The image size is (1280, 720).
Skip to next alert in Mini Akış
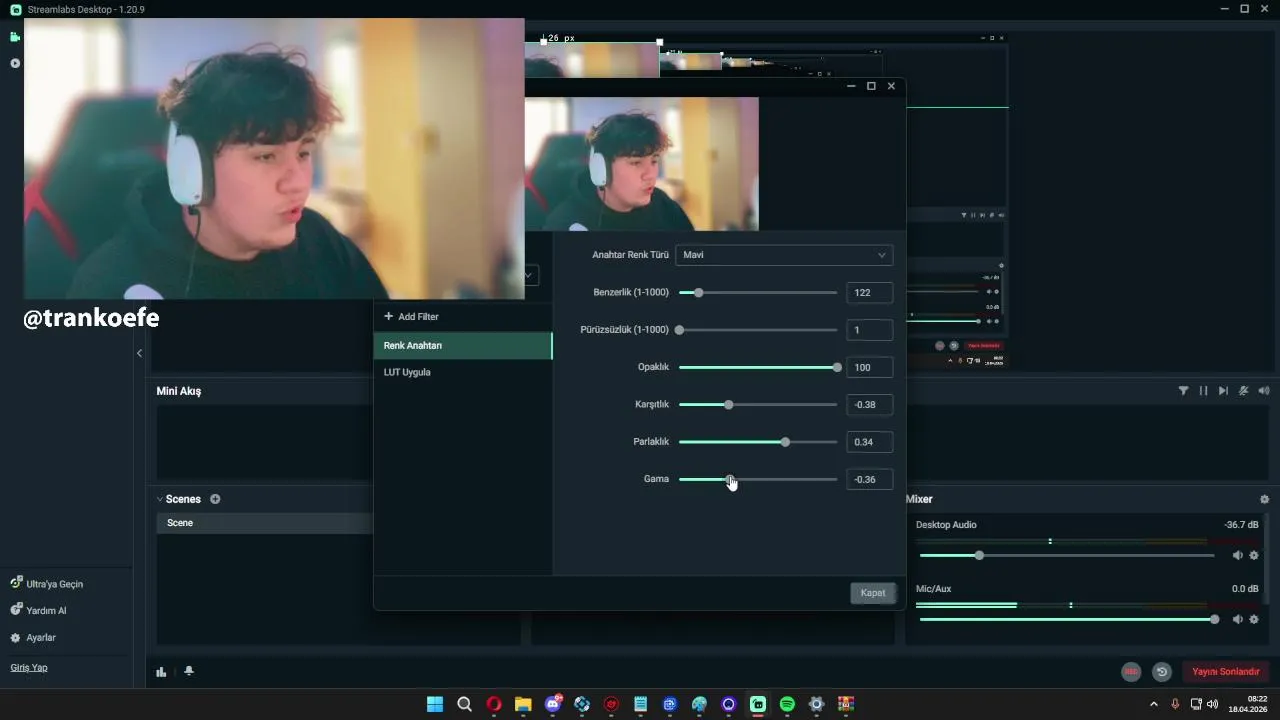(1224, 391)
